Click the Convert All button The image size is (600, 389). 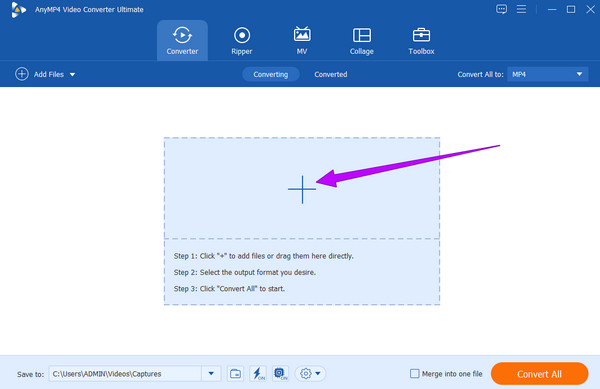pos(539,374)
